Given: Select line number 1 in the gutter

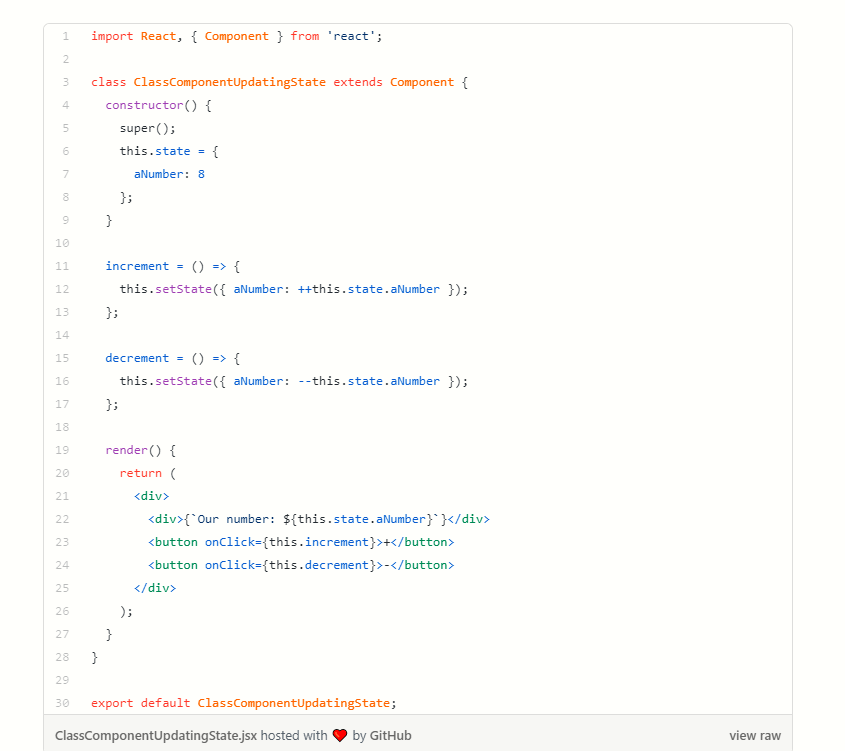Looking at the screenshot, I should point(65,36).
